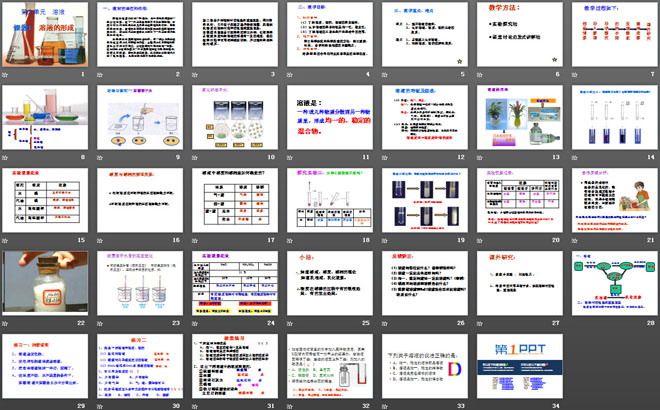Click the animation star under slide 23
Viewport: 660px width, 410px height.
[x=100, y=323]
